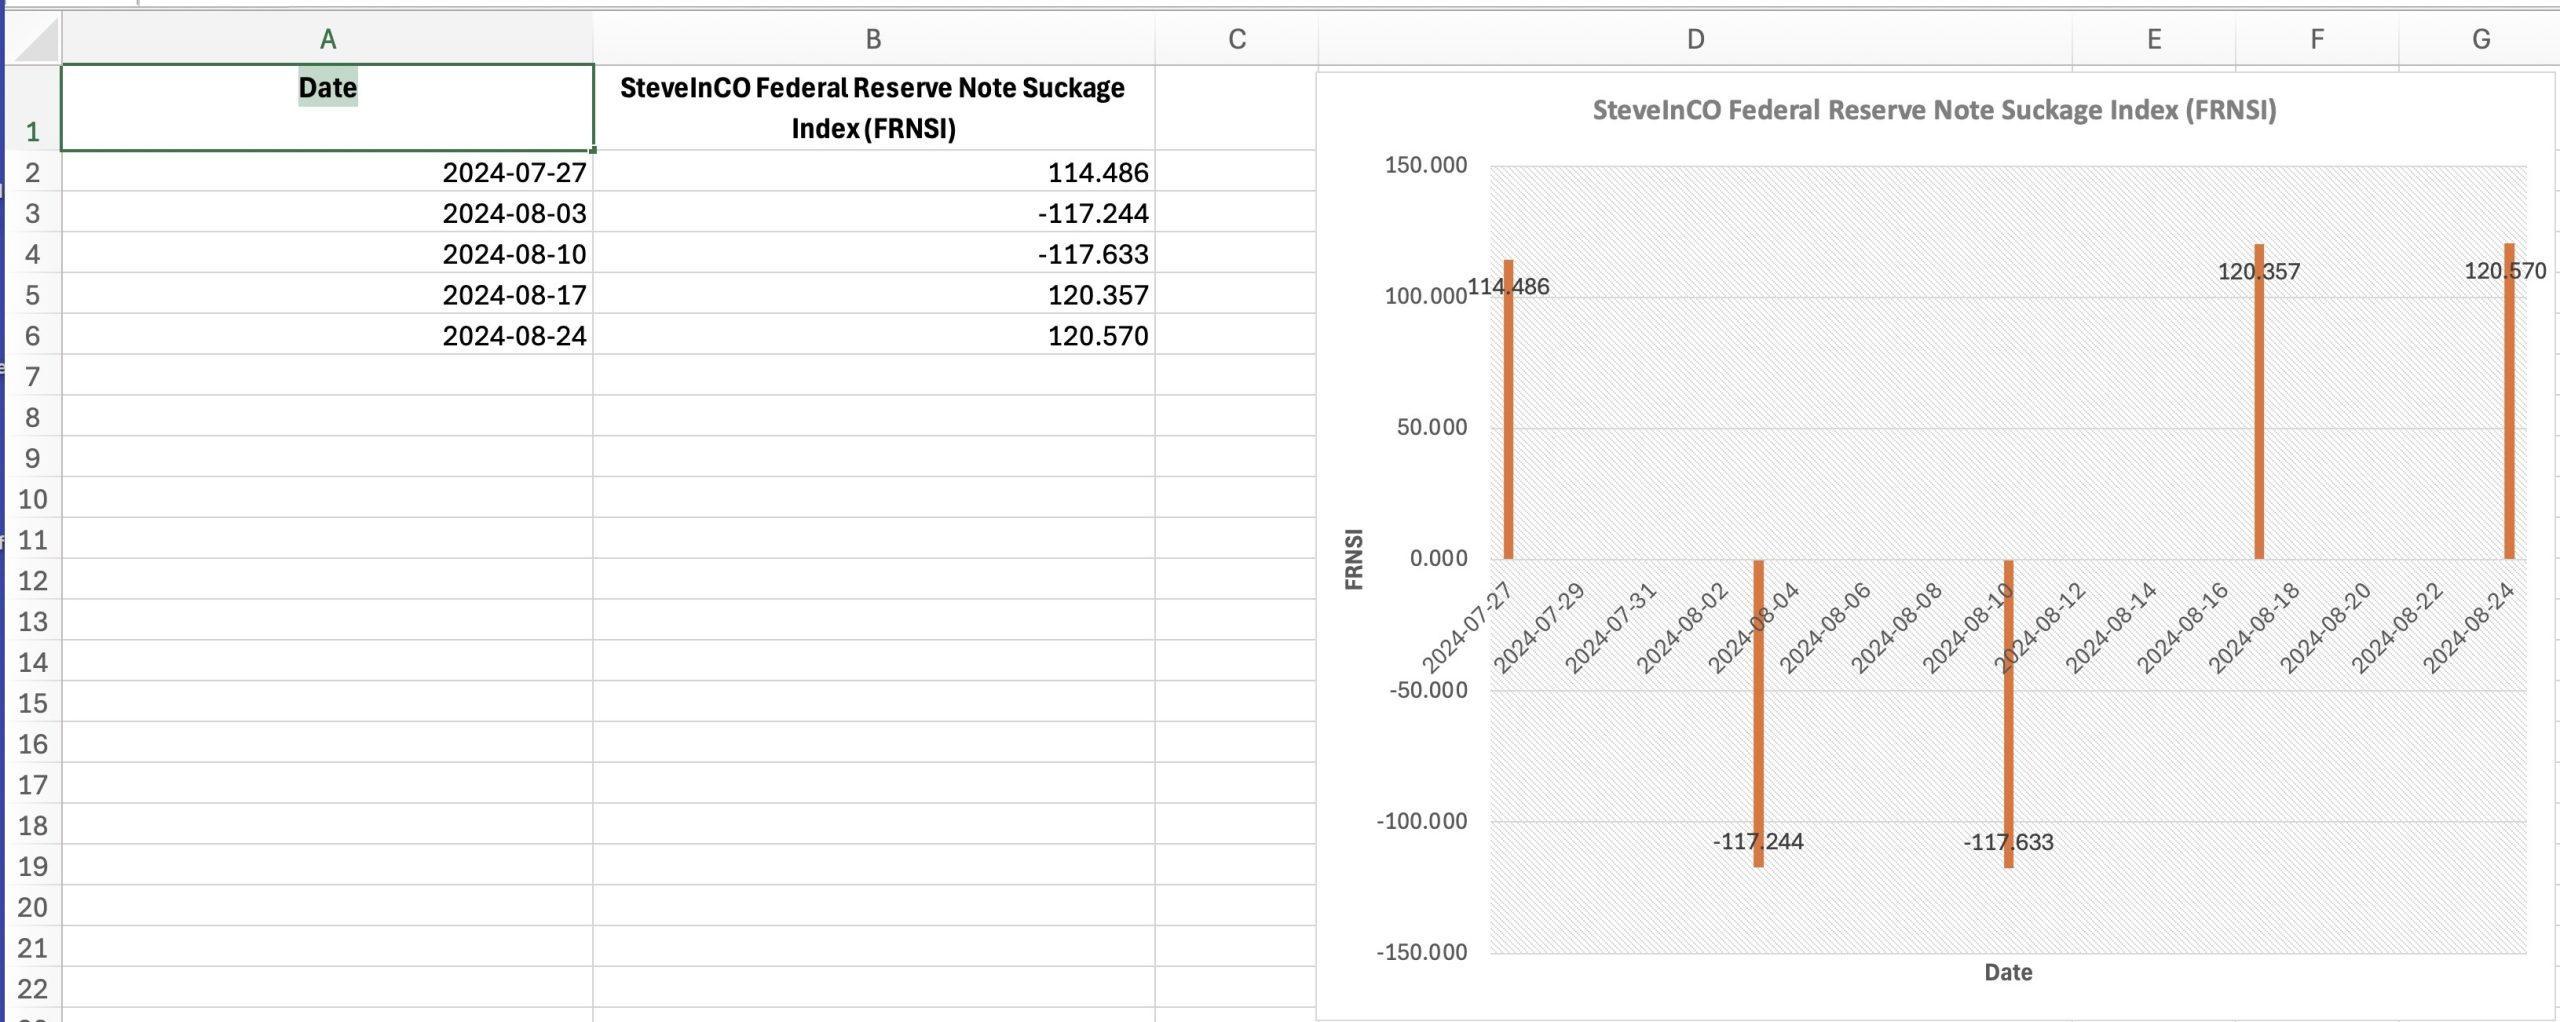Screen dimensions: 2560x1022
Task: Click the 120.570 data label in chart
Action: [2505, 271]
